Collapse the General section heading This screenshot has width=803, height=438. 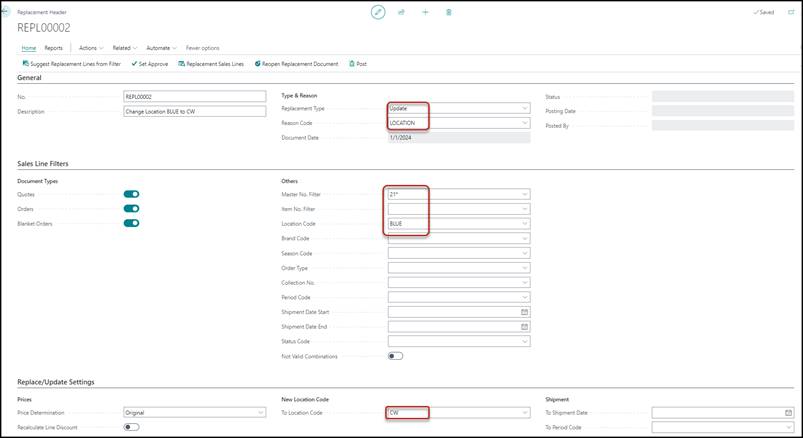pos(29,78)
